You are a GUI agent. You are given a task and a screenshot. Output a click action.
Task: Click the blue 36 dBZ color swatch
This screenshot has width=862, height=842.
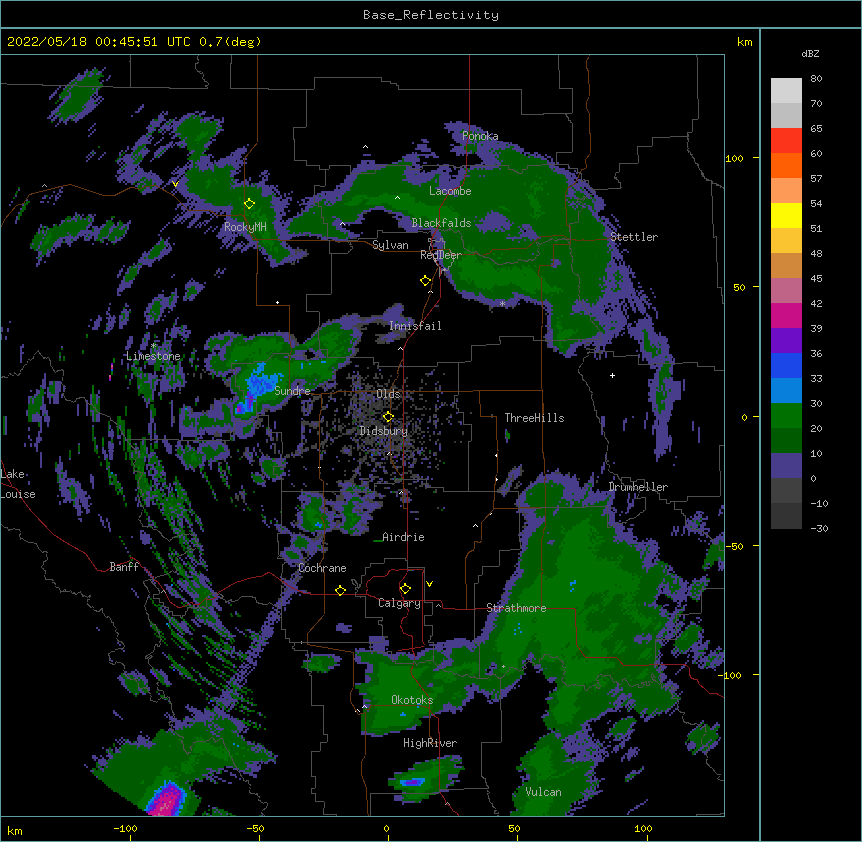click(786, 365)
